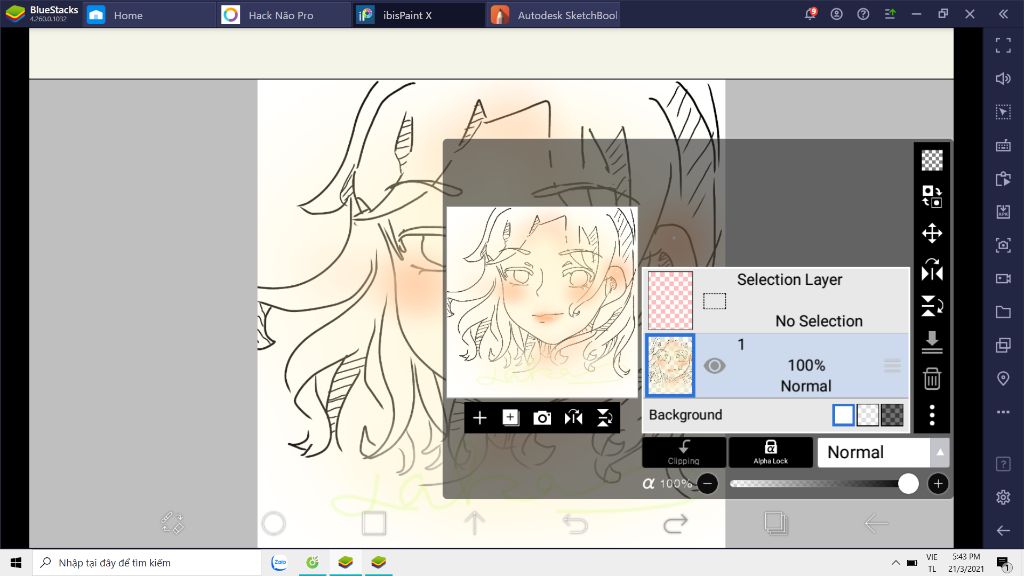Click Windows search box
This screenshot has height=576, width=1024.
click(x=146, y=562)
